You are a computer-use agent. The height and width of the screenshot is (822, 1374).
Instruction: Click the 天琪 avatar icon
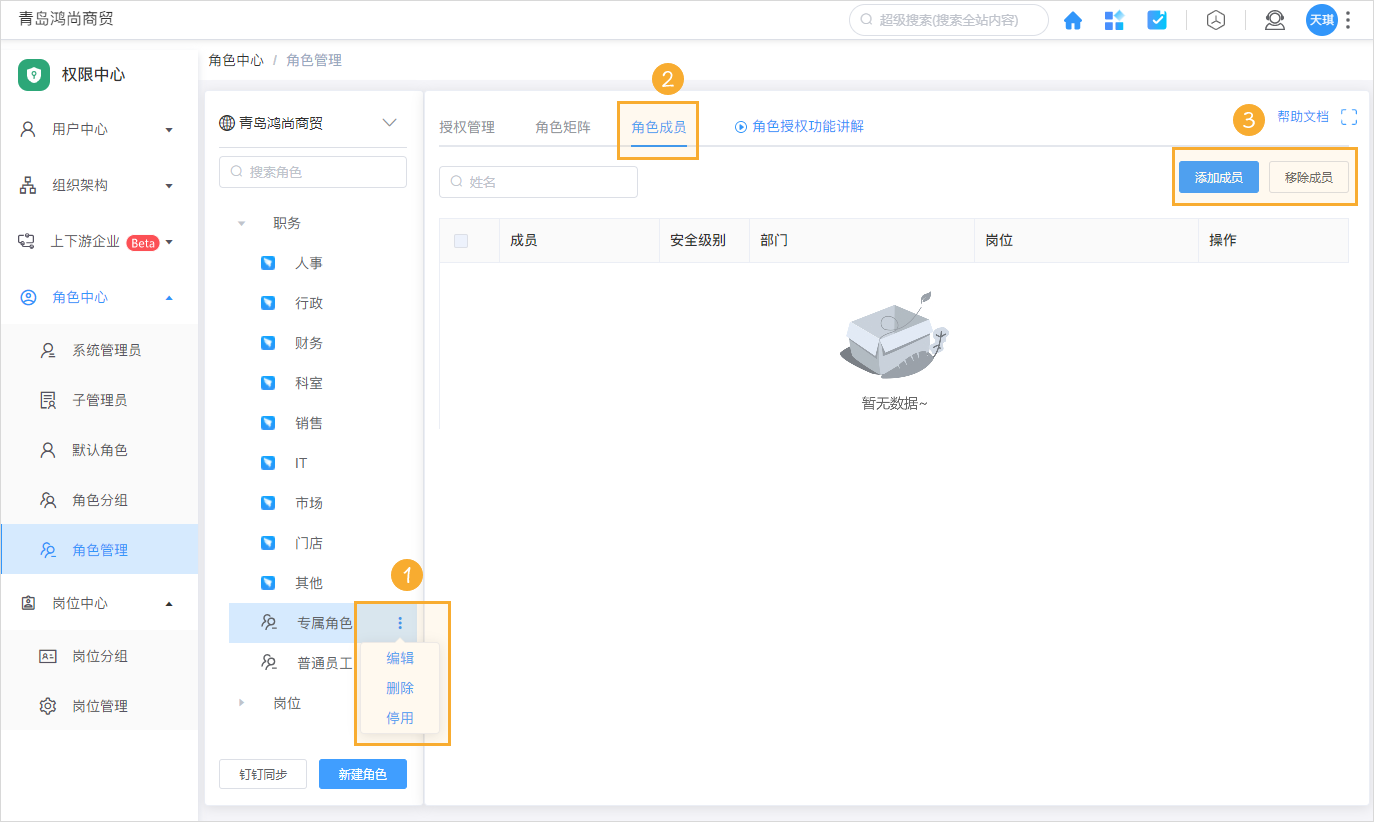click(1321, 20)
